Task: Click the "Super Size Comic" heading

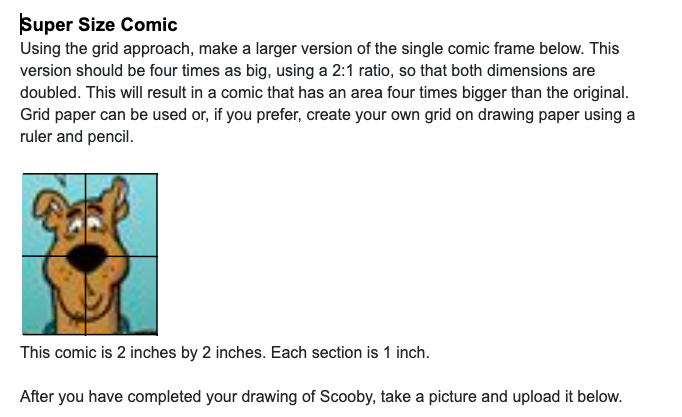Action: point(99,25)
